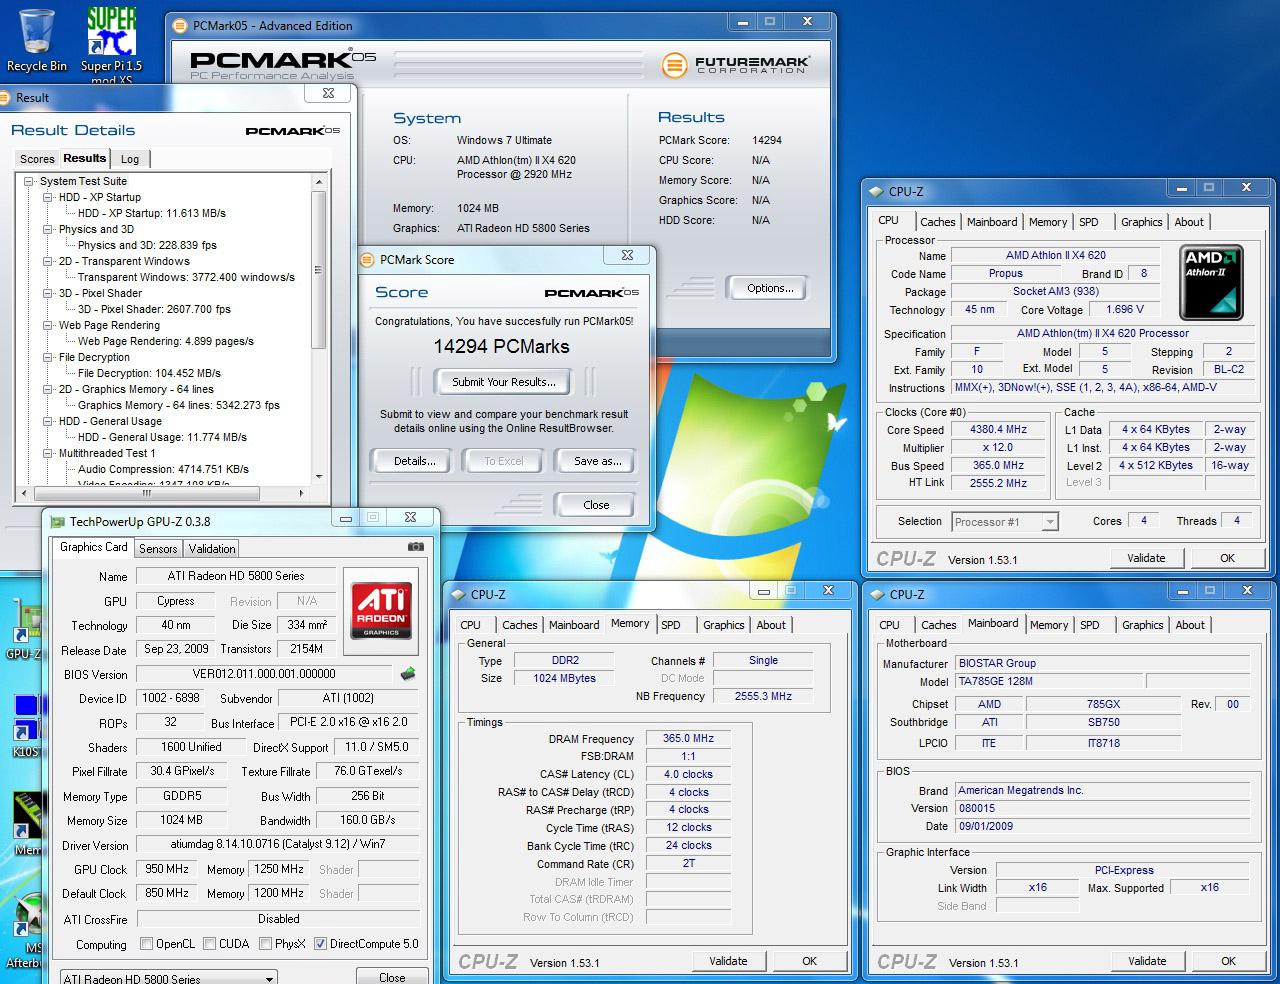Click the Submit Your Results button
Screen dimensions: 1280x984
click(503, 382)
